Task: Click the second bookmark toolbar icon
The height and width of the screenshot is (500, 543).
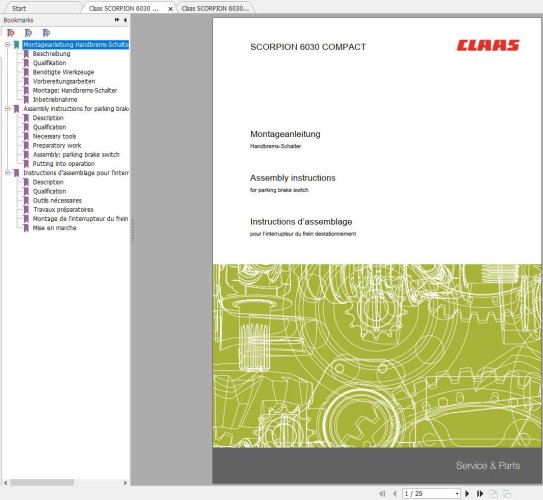Action: pos(28,33)
